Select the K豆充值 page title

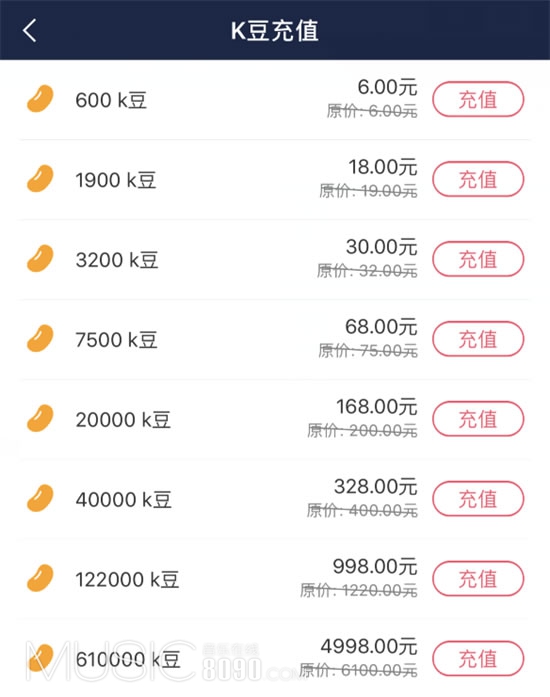point(275,31)
